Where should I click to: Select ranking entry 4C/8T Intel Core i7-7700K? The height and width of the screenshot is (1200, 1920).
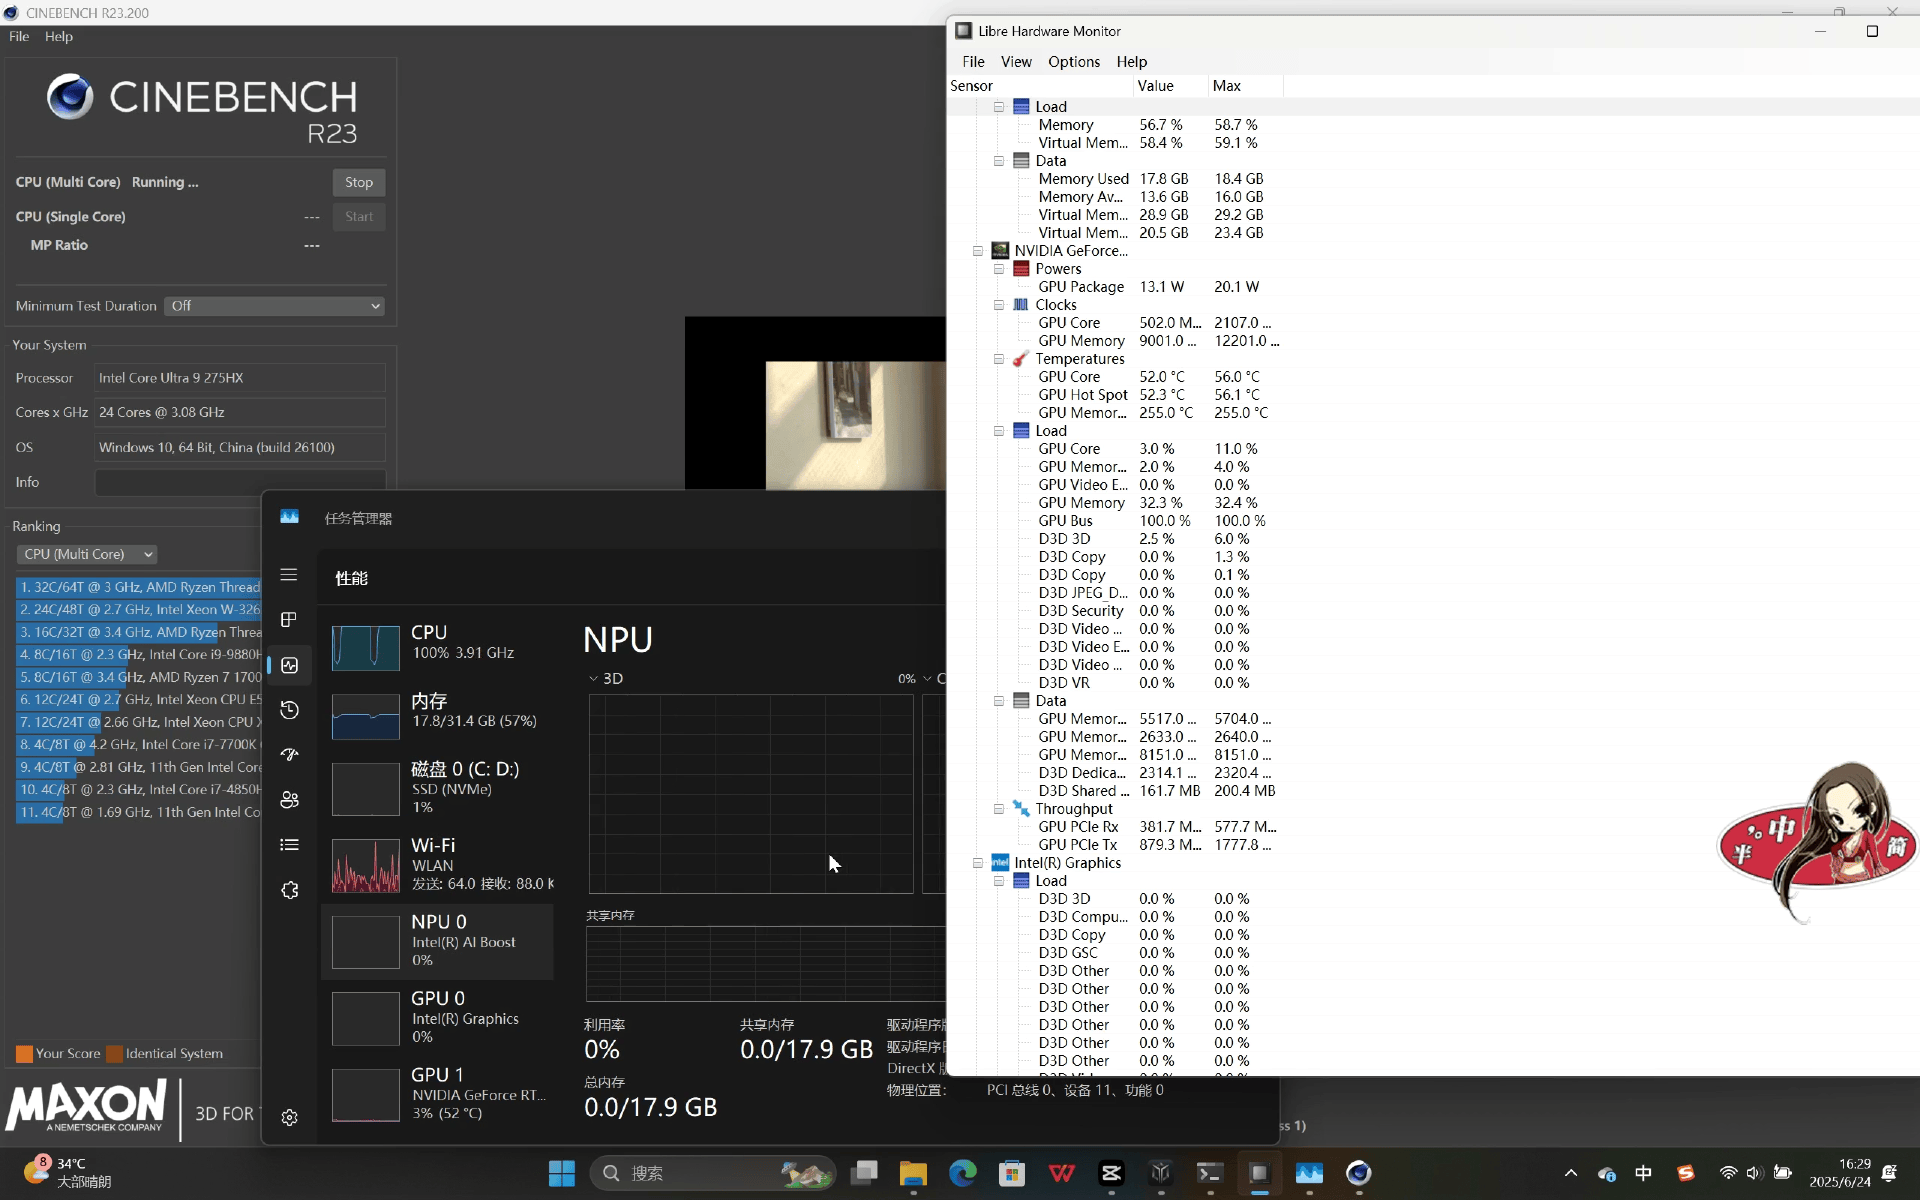139,744
